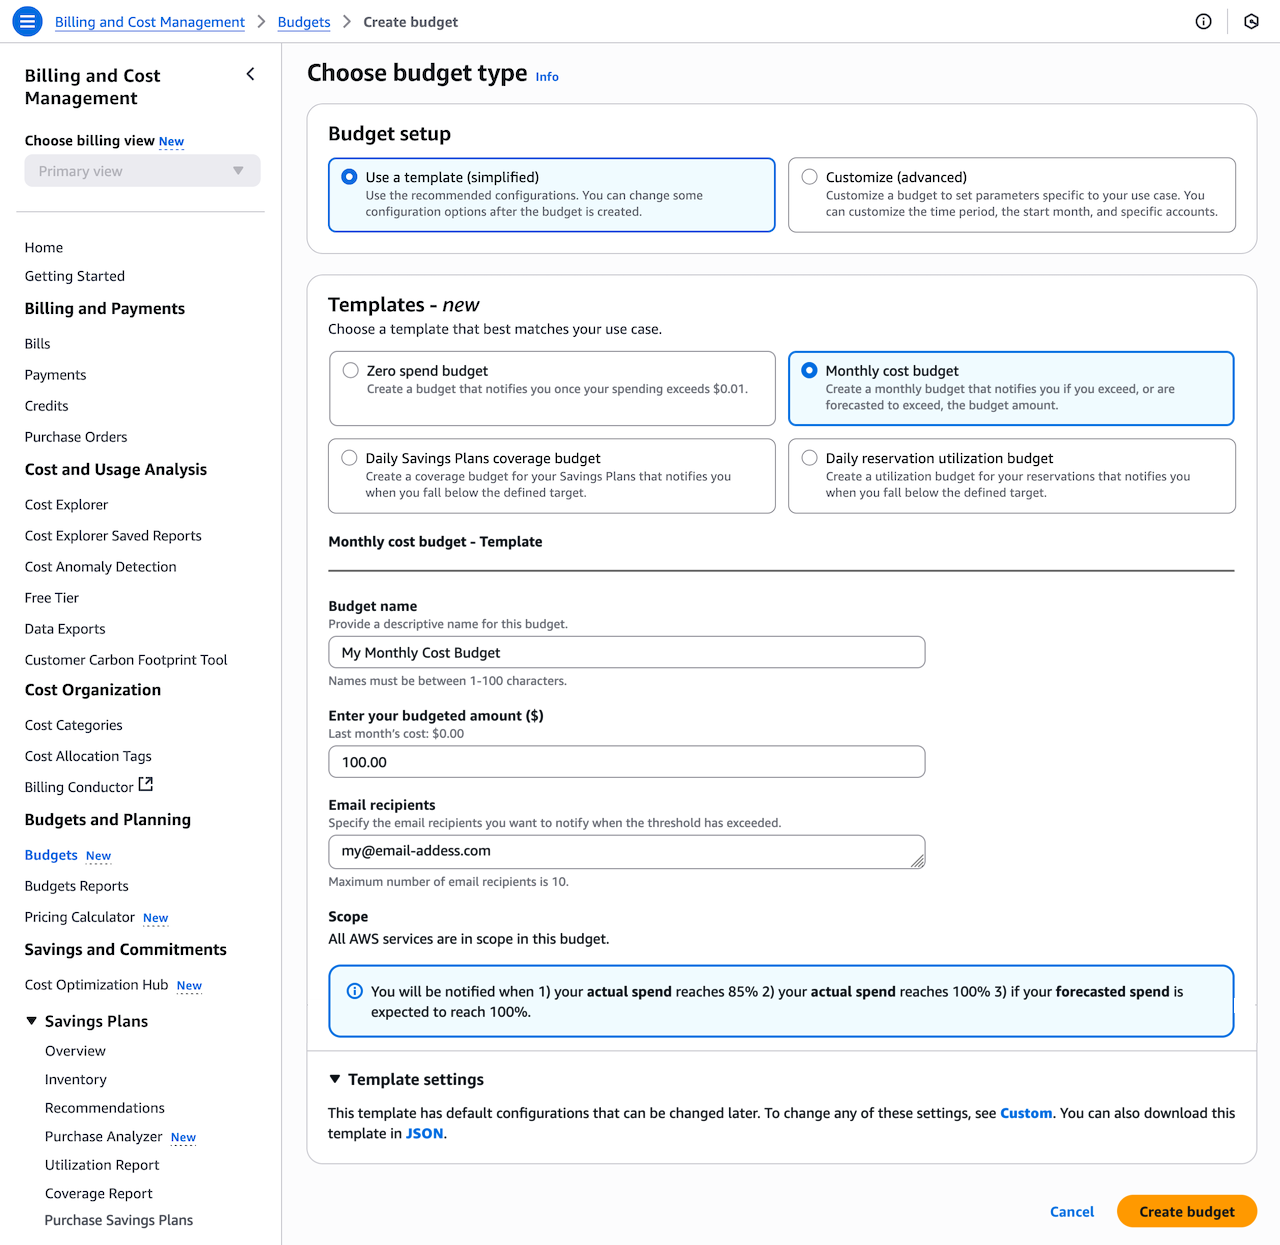Collapse the Savings Plans tree section
Viewport: 1280px width, 1245px height.
point(32,1021)
